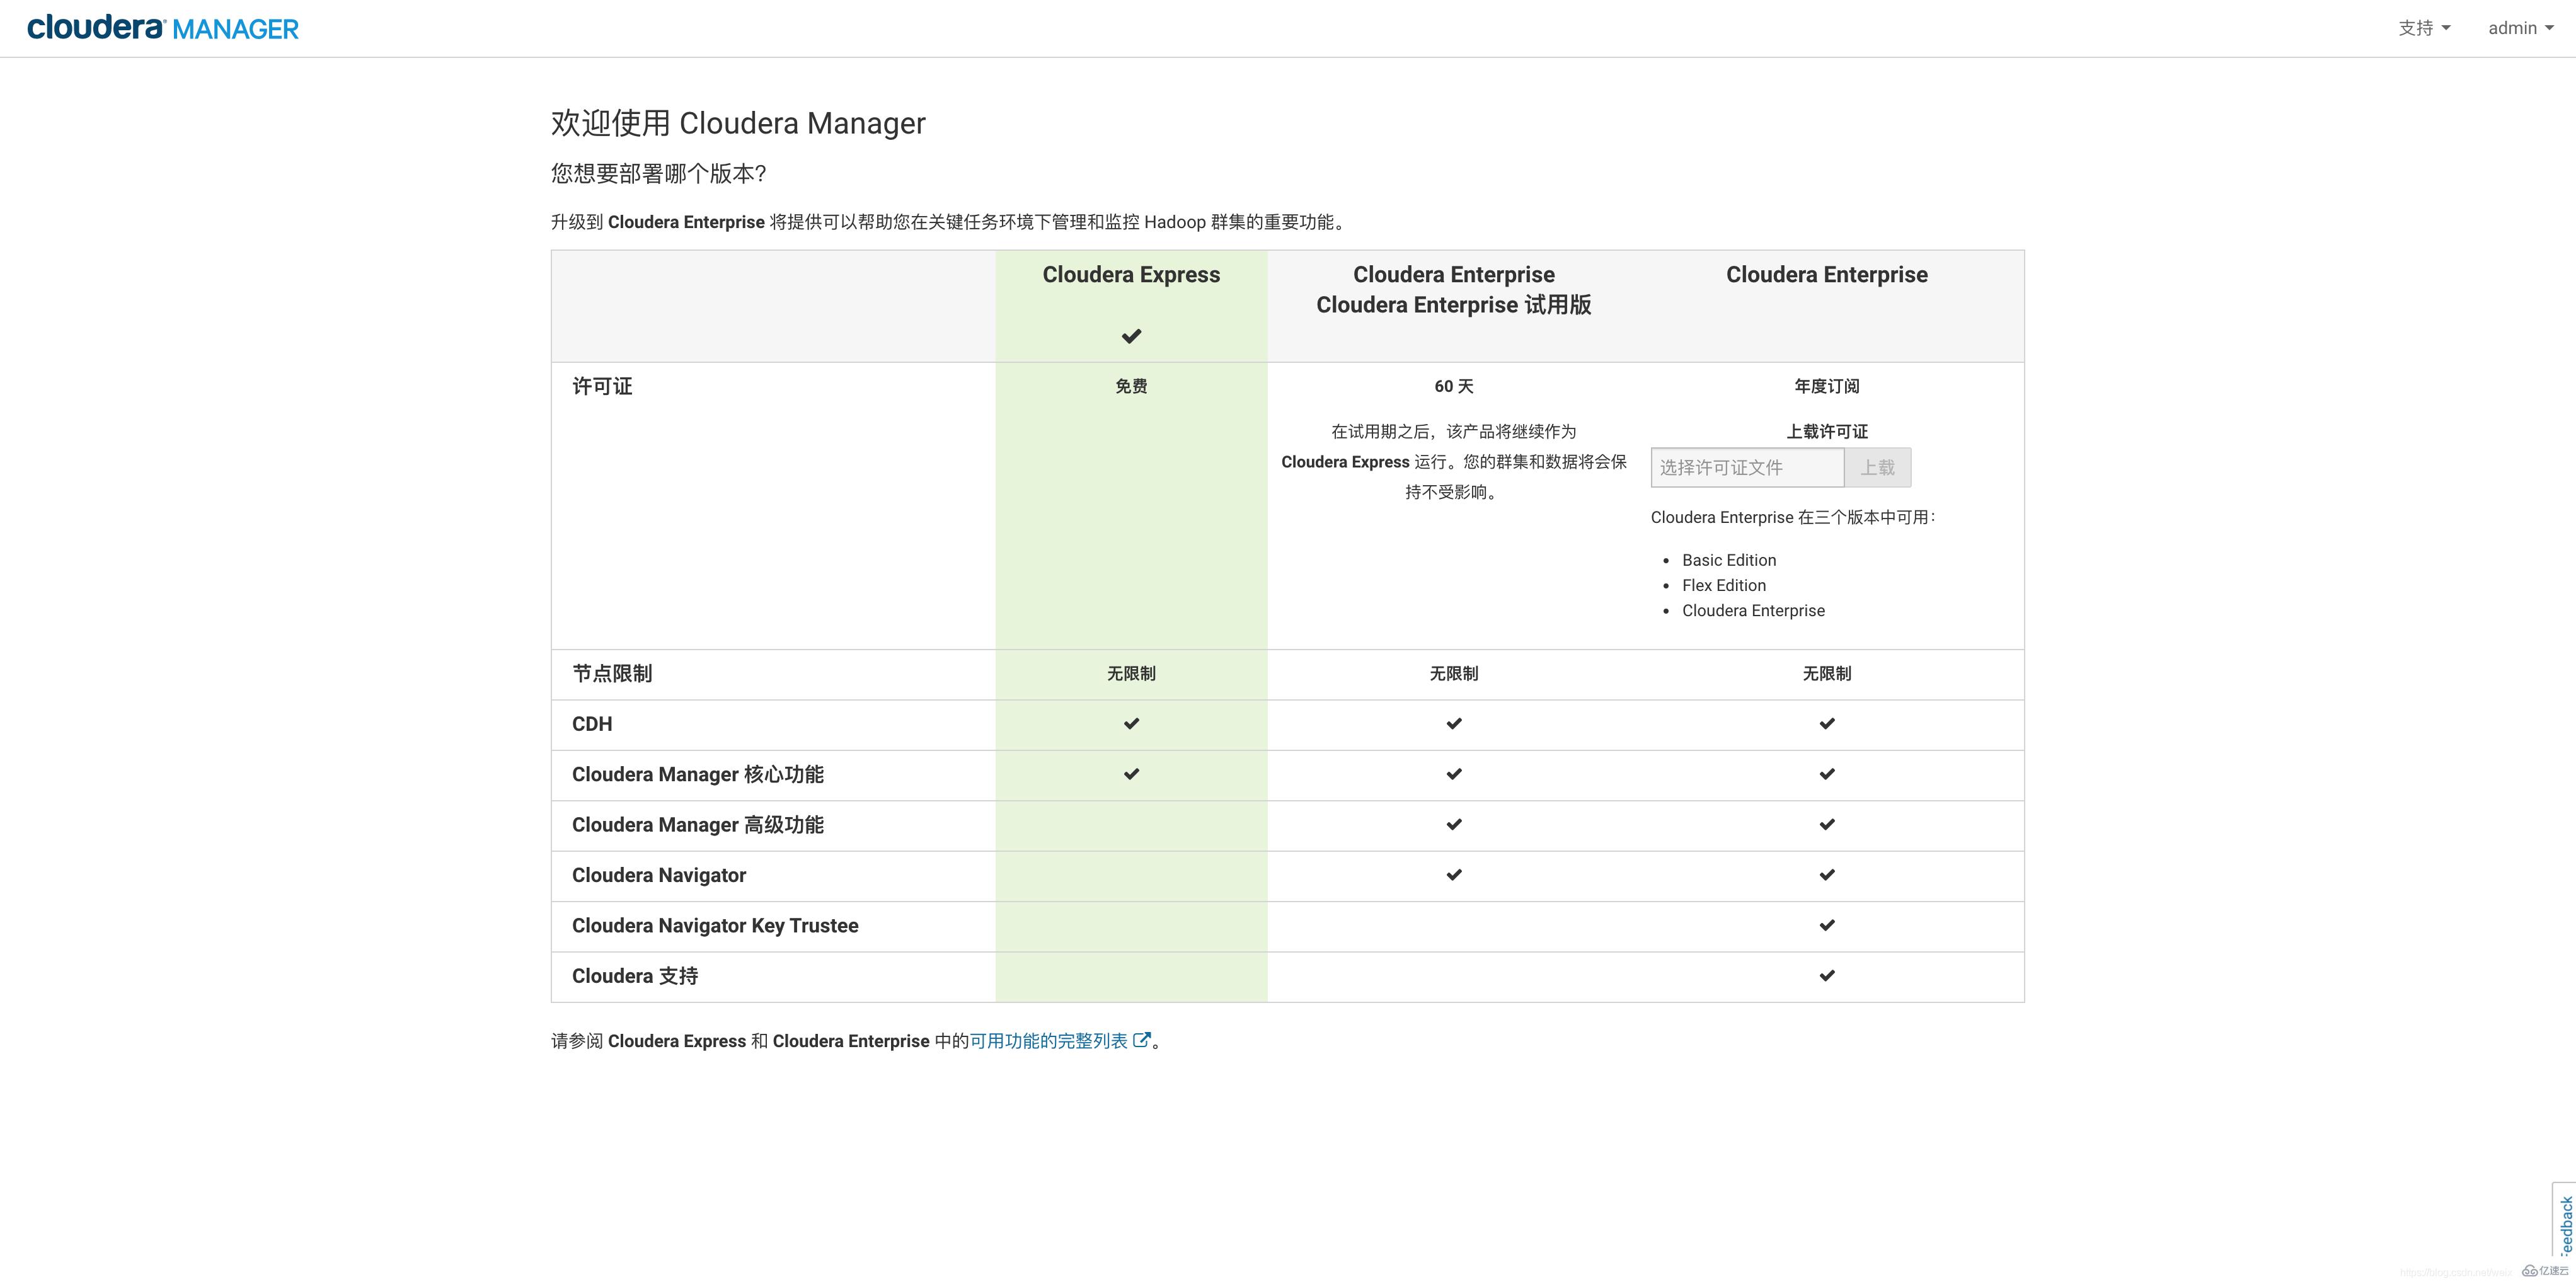This screenshot has height=1284, width=2576.
Task: Open the 支持 dropdown menu
Action: (2424, 28)
